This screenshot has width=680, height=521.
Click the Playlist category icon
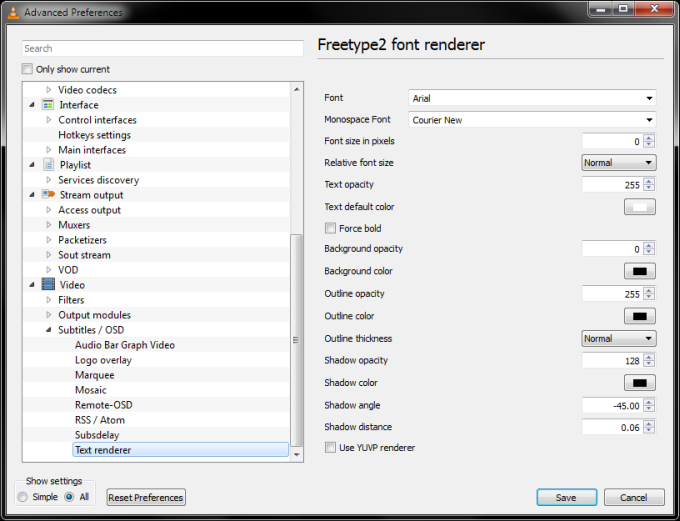pos(48,165)
